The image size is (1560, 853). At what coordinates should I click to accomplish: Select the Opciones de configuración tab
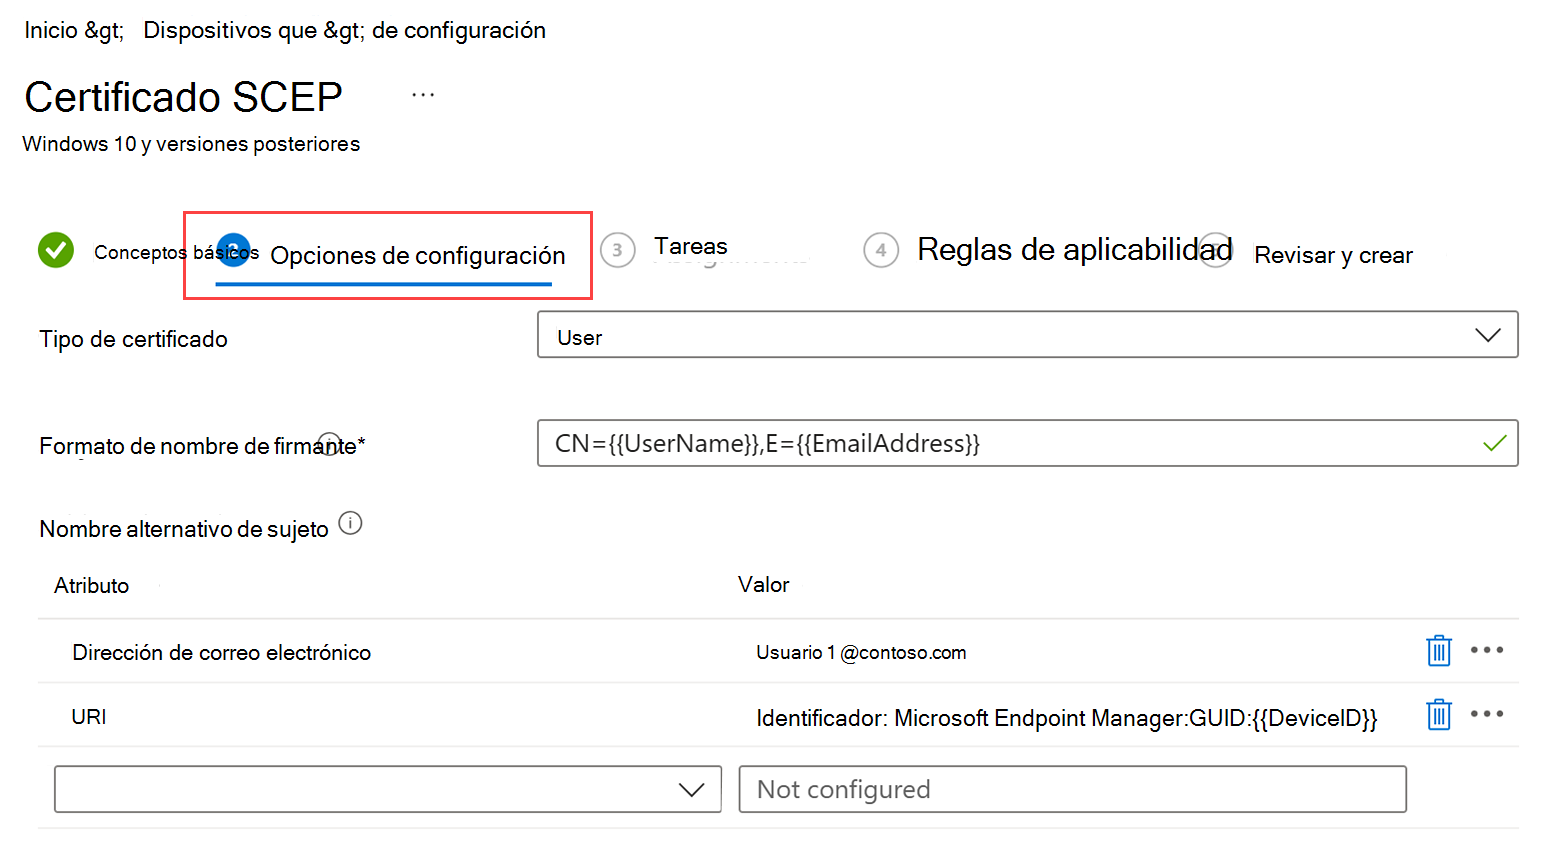pyautogui.click(x=417, y=256)
